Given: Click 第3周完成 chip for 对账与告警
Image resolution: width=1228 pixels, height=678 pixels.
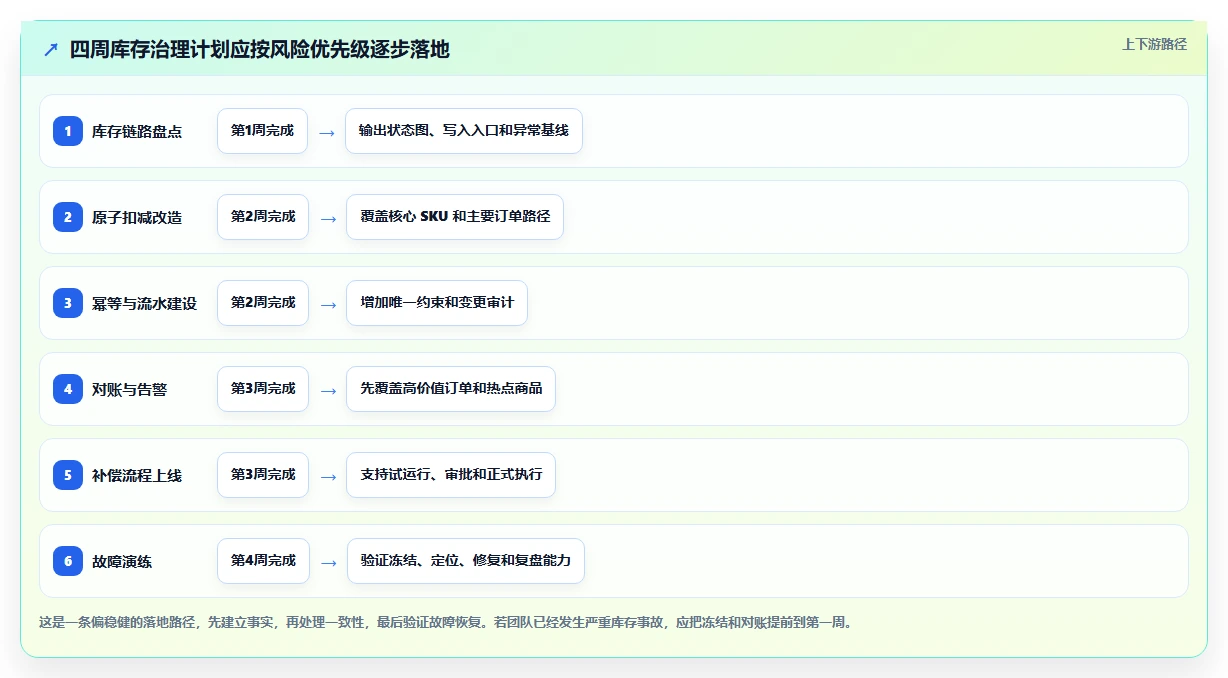Looking at the screenshot, I should point(263,389).
